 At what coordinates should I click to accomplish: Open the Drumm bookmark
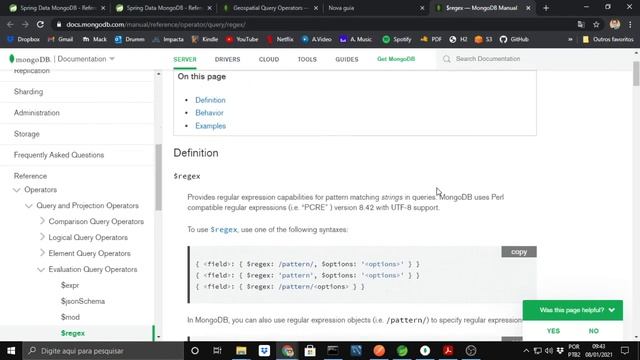130,39
